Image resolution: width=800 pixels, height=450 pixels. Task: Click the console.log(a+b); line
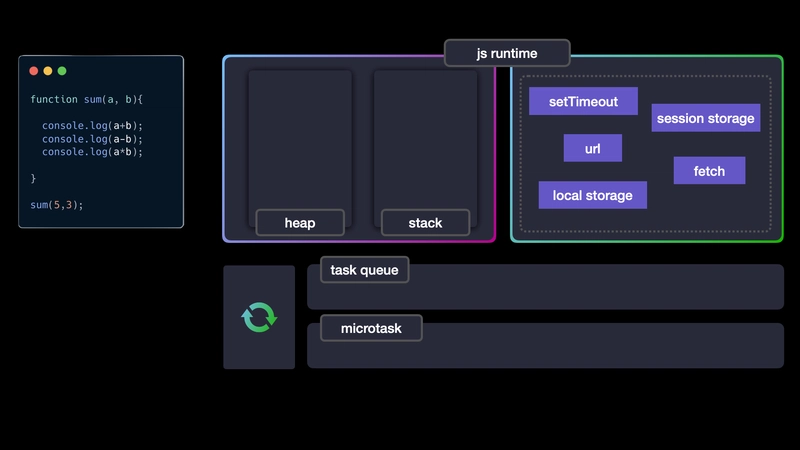coord(92,126)
